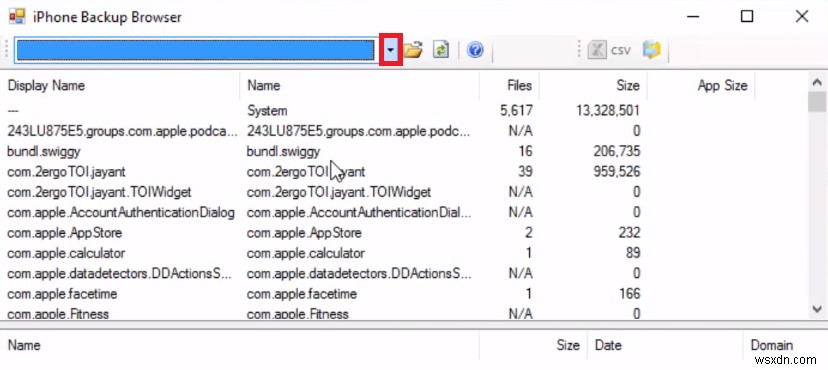Click com.apple.calculator in Name column
828x370 pixels.
[306, 253]
